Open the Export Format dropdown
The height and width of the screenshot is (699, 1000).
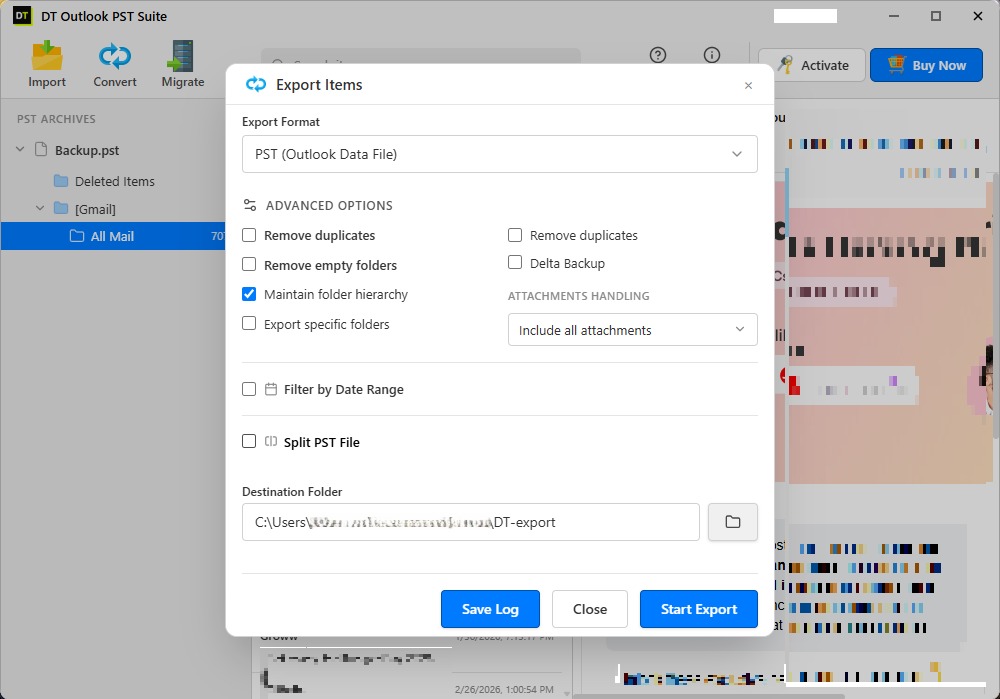(x=499, y=154)
